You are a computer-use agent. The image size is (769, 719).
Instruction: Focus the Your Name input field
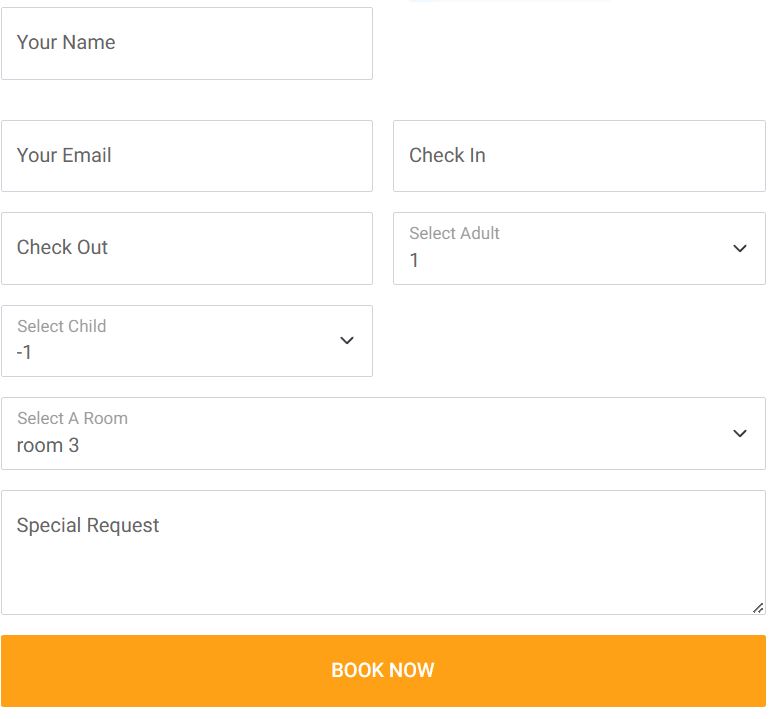pyautogui.click(x=187, y=43)
